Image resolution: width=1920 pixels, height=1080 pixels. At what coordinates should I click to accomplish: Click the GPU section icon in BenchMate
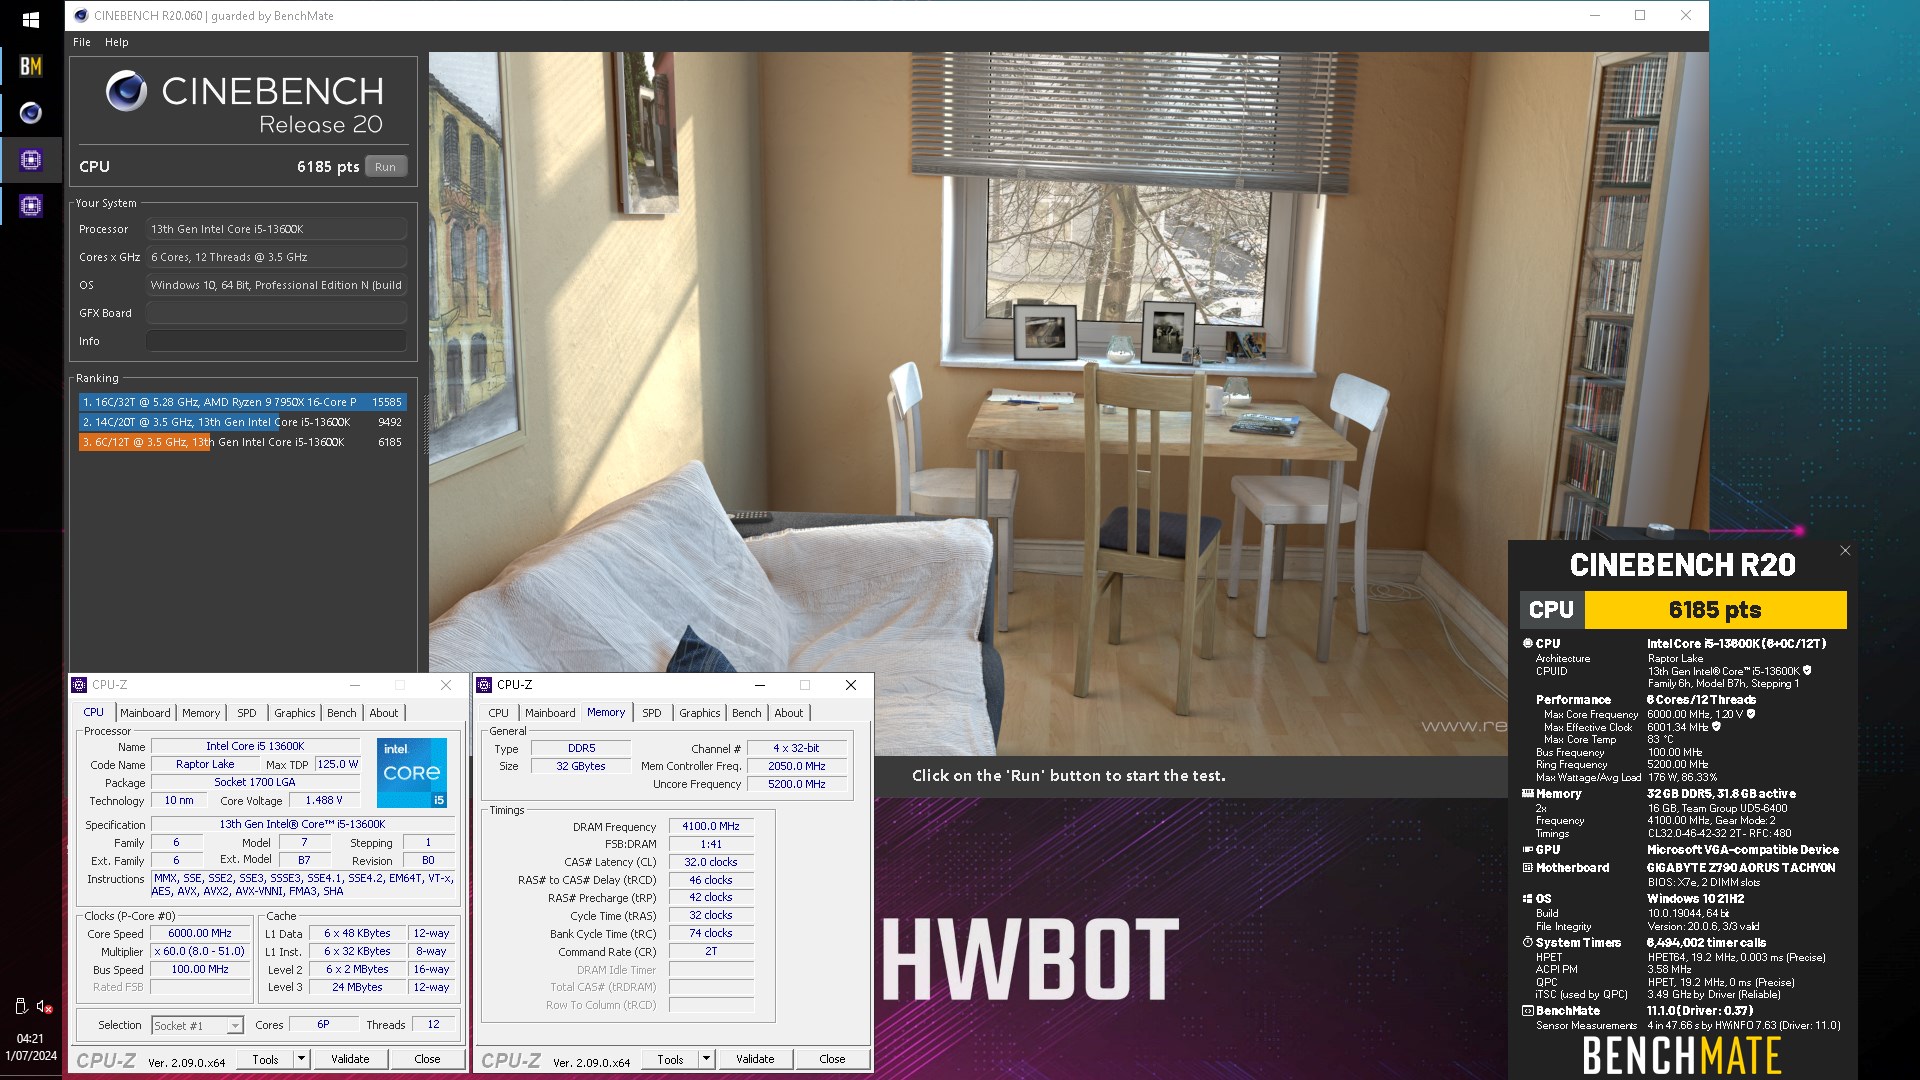coord(1527,849)
